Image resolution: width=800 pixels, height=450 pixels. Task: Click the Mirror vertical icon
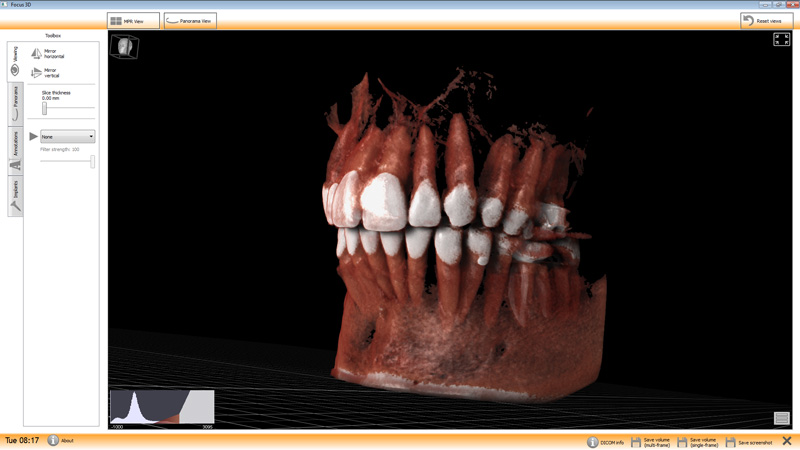(x=37, y=73)
